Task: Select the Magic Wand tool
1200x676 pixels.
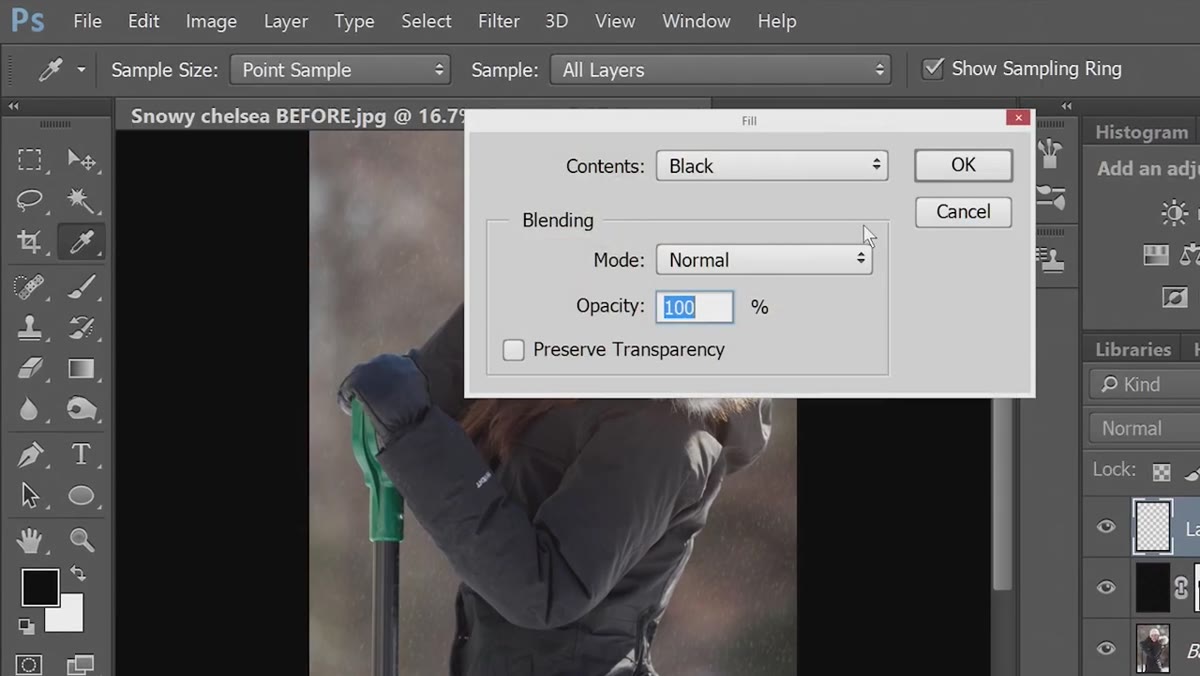Action: click(81, 200)
